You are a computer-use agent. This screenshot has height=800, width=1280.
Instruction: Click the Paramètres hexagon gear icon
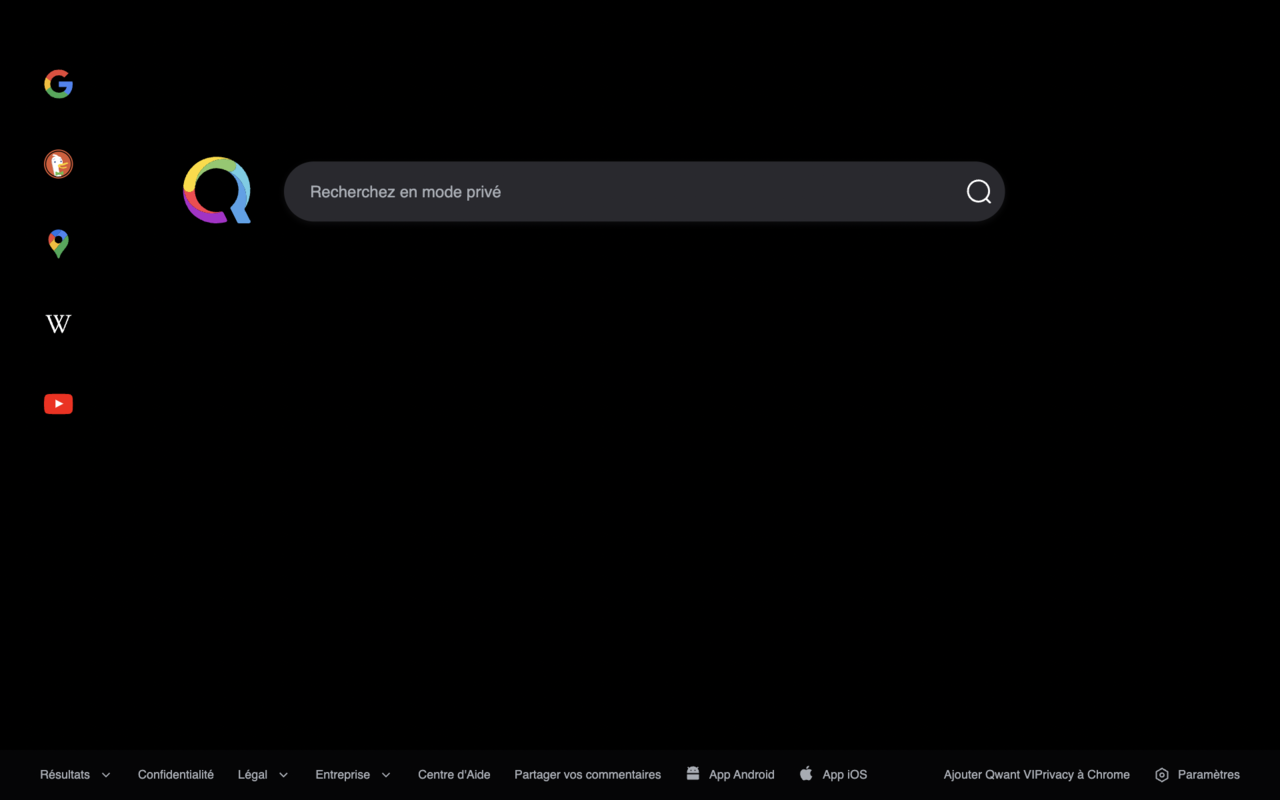pyautogui.click(x=1162, y=775)
